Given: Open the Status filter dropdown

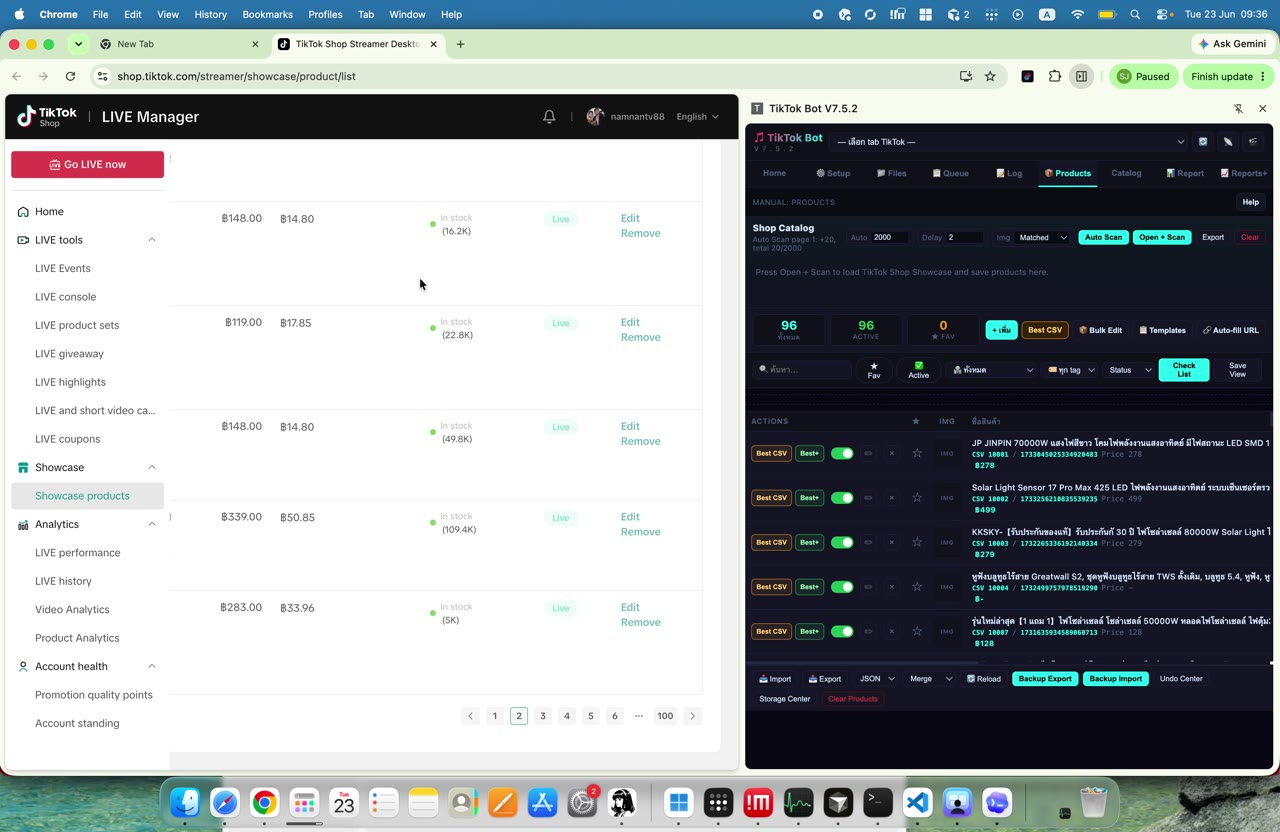Looking at the screenshot, I should pyautogui.click(x=1130, y=370).
